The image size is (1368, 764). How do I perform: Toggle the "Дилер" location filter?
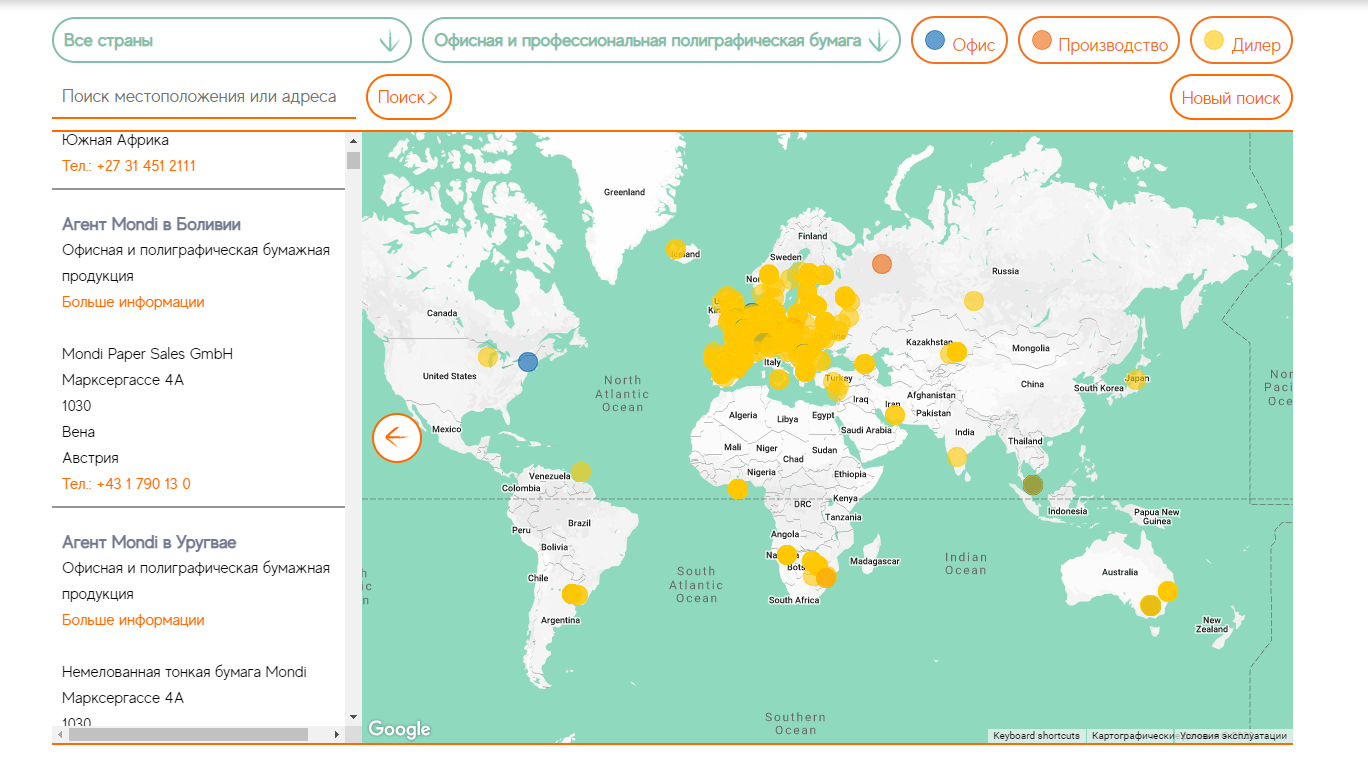[1241, 41]
